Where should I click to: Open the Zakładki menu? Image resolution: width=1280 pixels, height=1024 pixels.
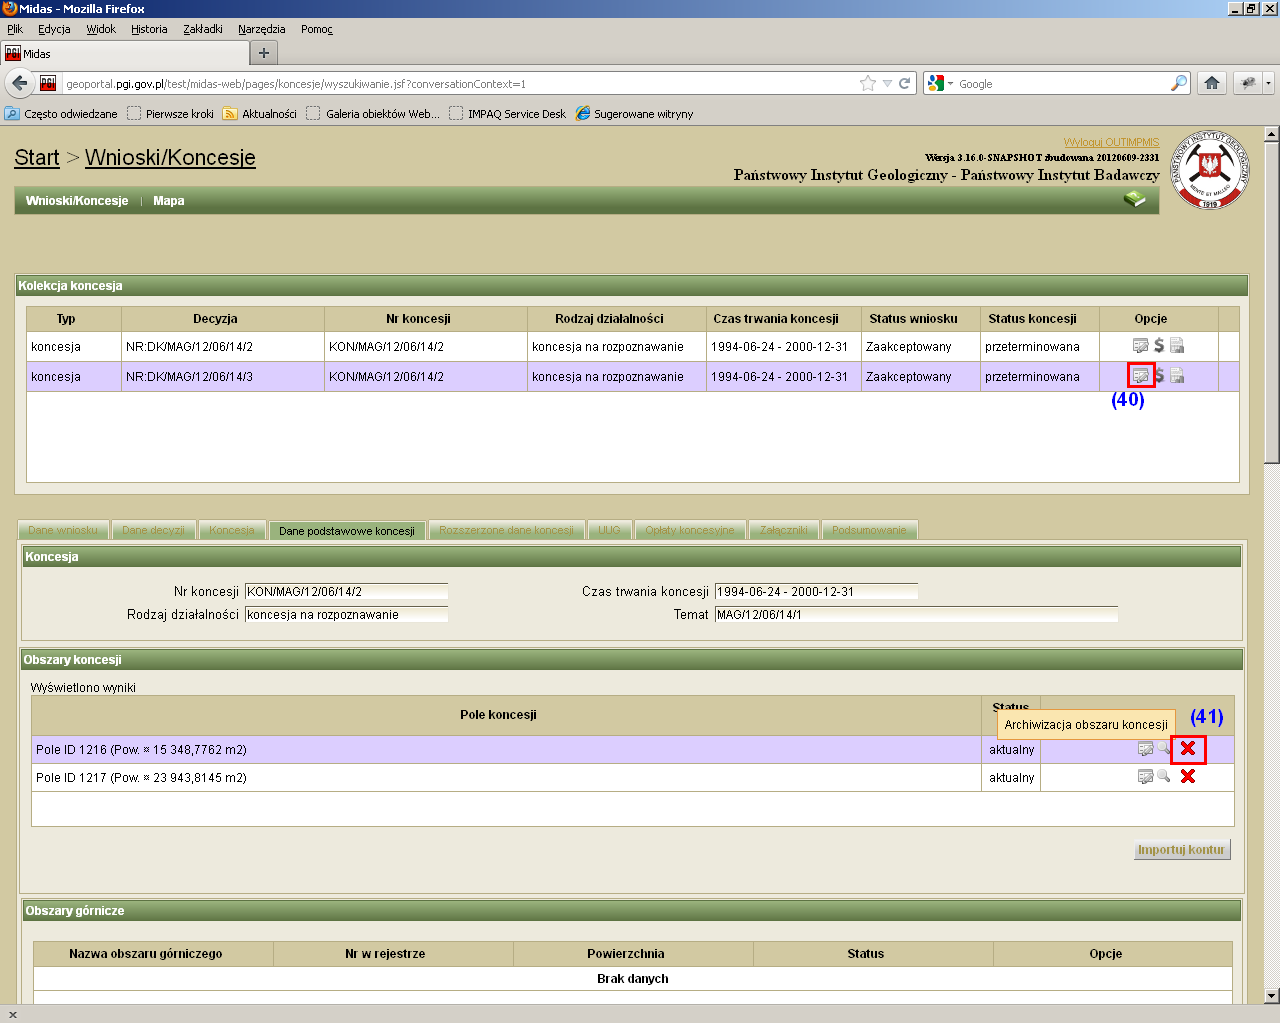pos(203,29)
